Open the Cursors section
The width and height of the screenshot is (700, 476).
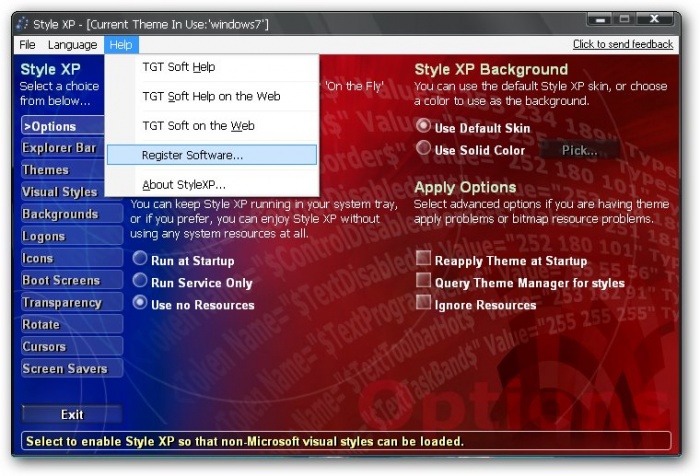click(x=72, y=347)
